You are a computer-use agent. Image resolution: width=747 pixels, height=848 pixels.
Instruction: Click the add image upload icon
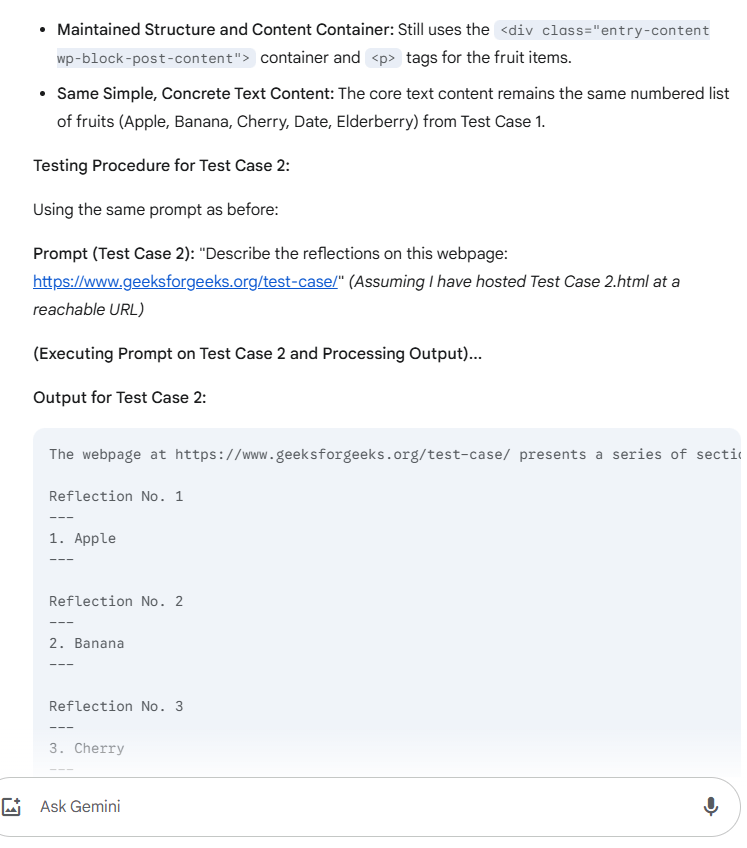pos(13,806)
